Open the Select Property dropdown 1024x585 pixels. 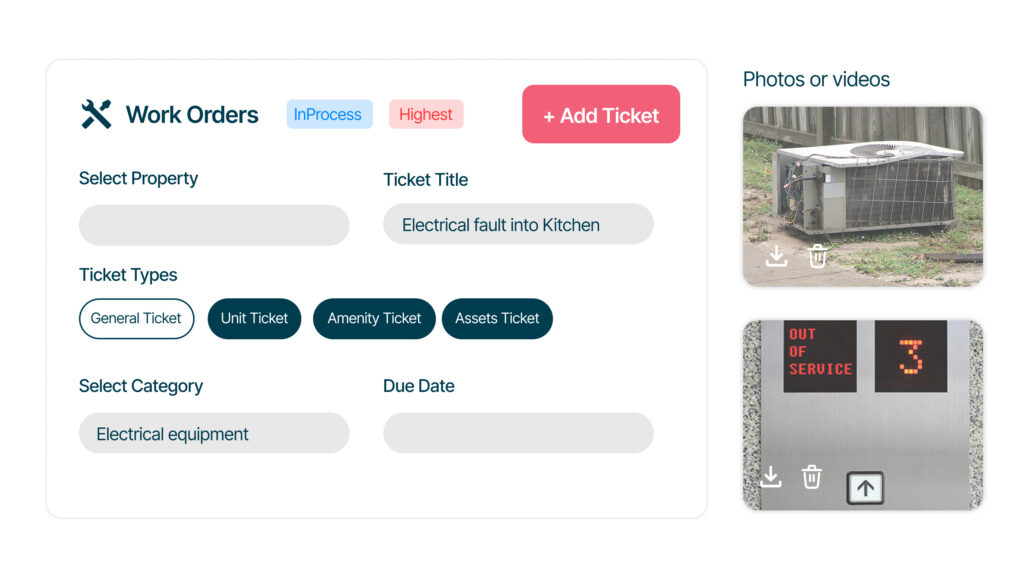(214, 225)
